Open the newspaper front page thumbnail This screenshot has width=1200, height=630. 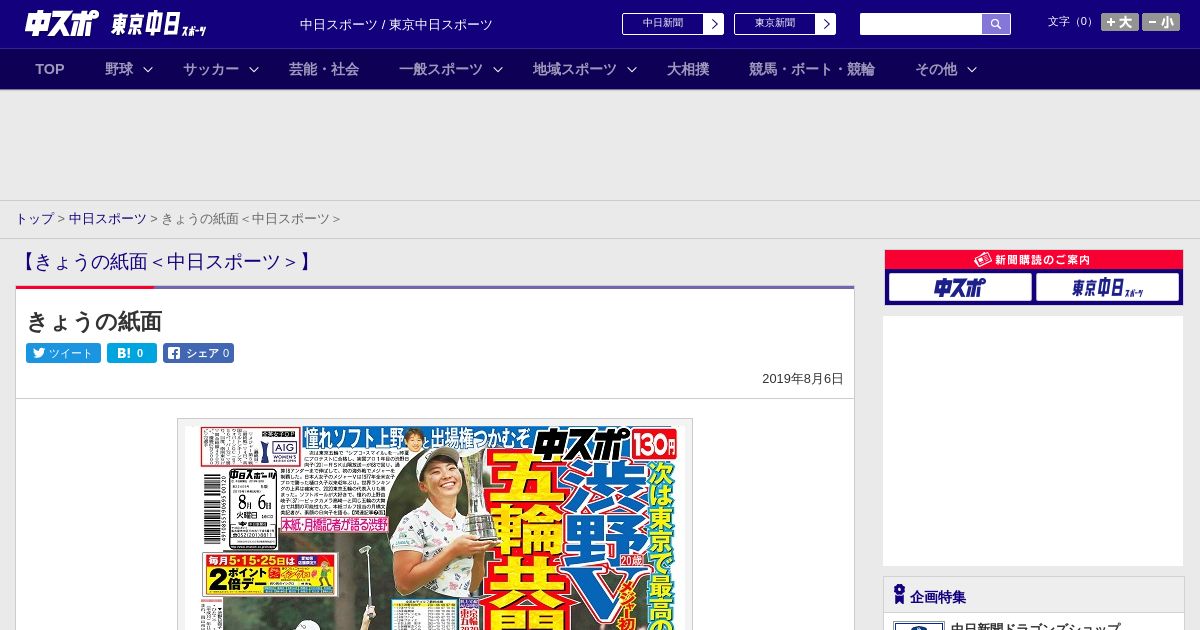point(435,525)
